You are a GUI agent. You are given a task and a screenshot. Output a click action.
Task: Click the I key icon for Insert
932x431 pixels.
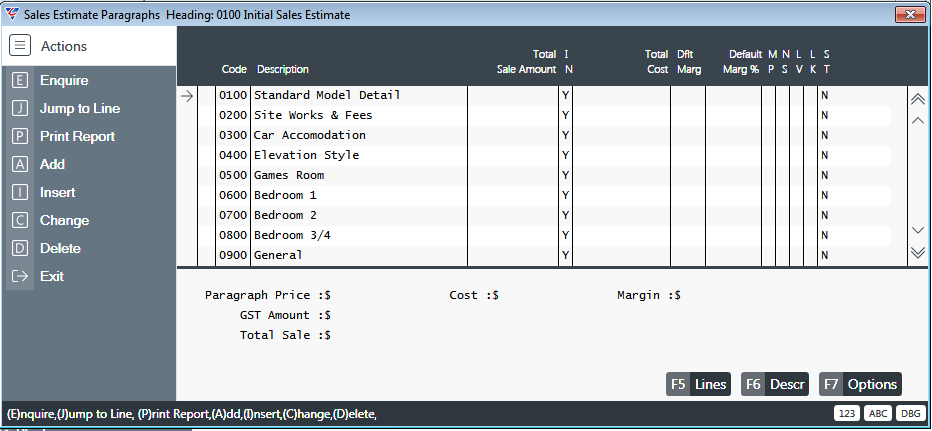click(20, 192)
